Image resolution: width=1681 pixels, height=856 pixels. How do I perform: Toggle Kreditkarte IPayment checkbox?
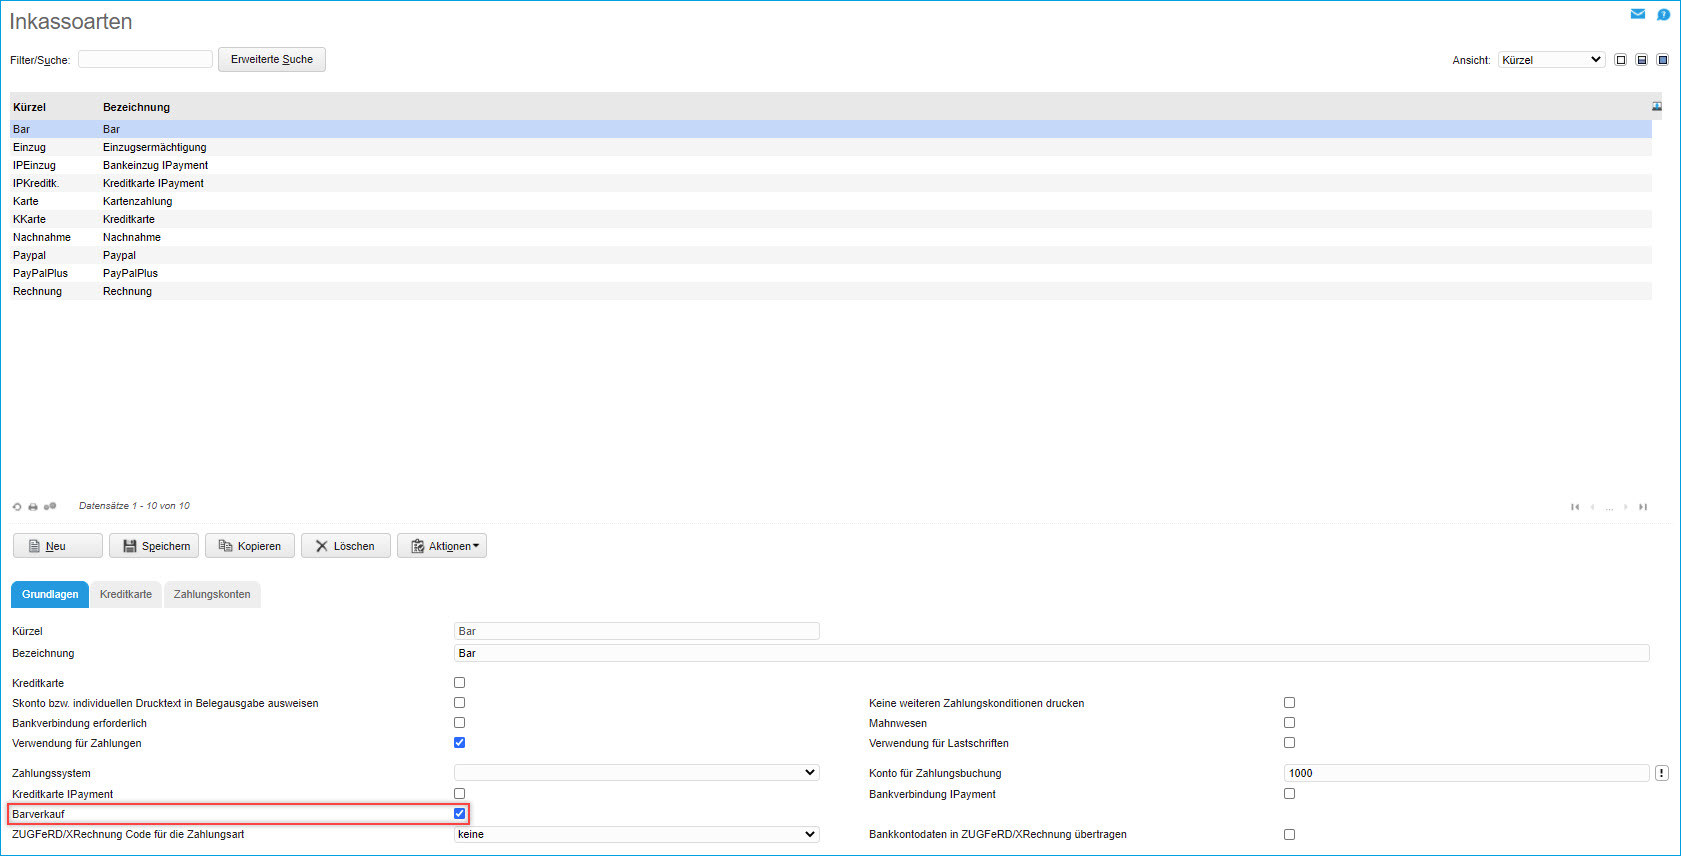pos(460,794)
